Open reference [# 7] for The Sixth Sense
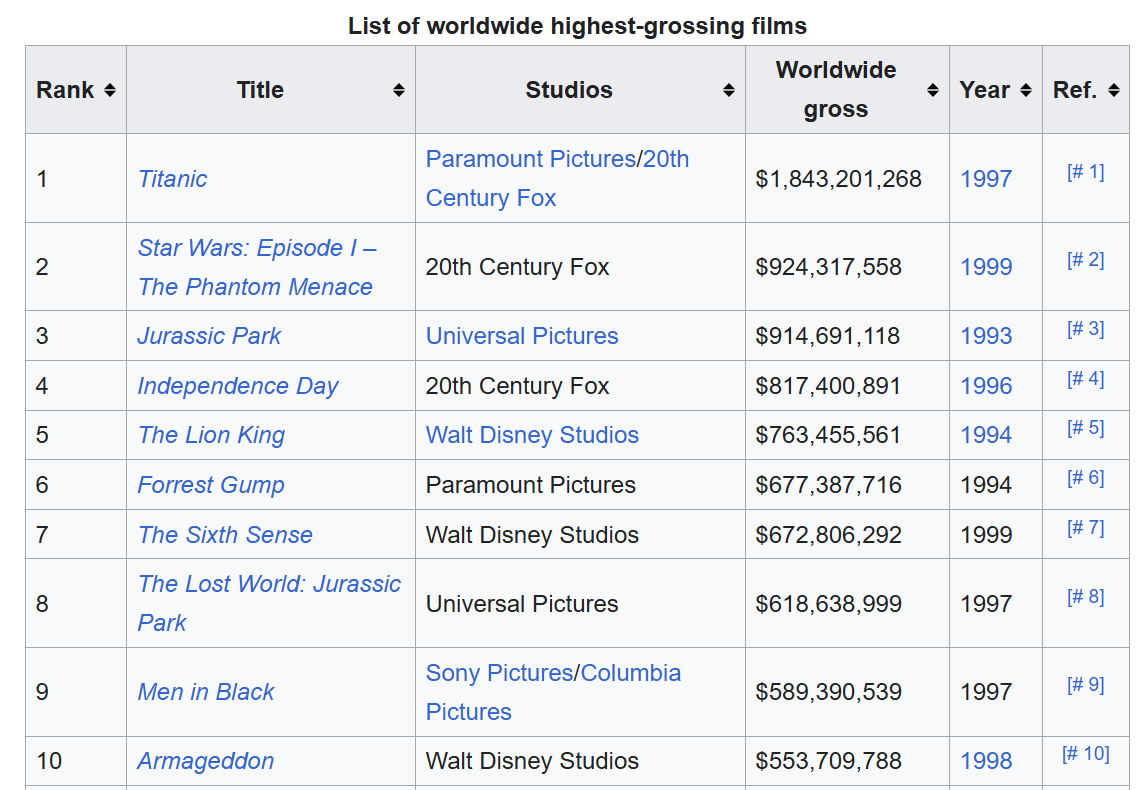This screenshot has width=1143, height=790. pyautogui.click(x=1085, y=527)
